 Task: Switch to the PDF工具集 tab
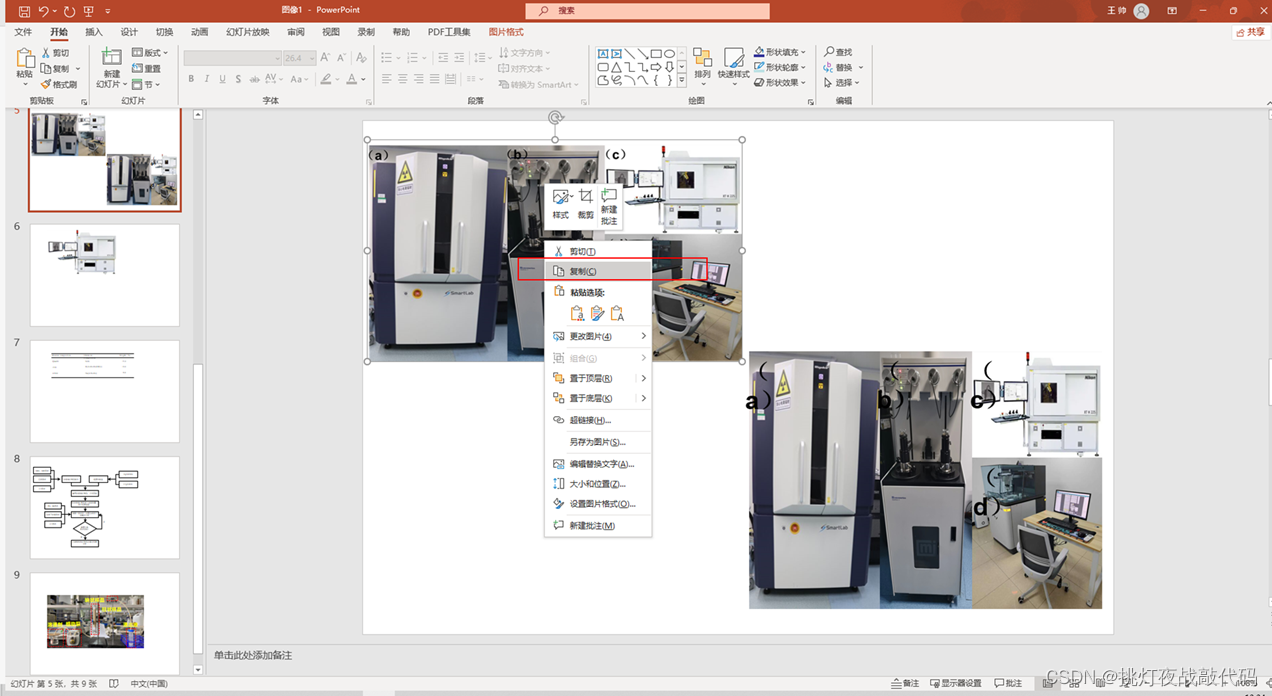point(449,32)
